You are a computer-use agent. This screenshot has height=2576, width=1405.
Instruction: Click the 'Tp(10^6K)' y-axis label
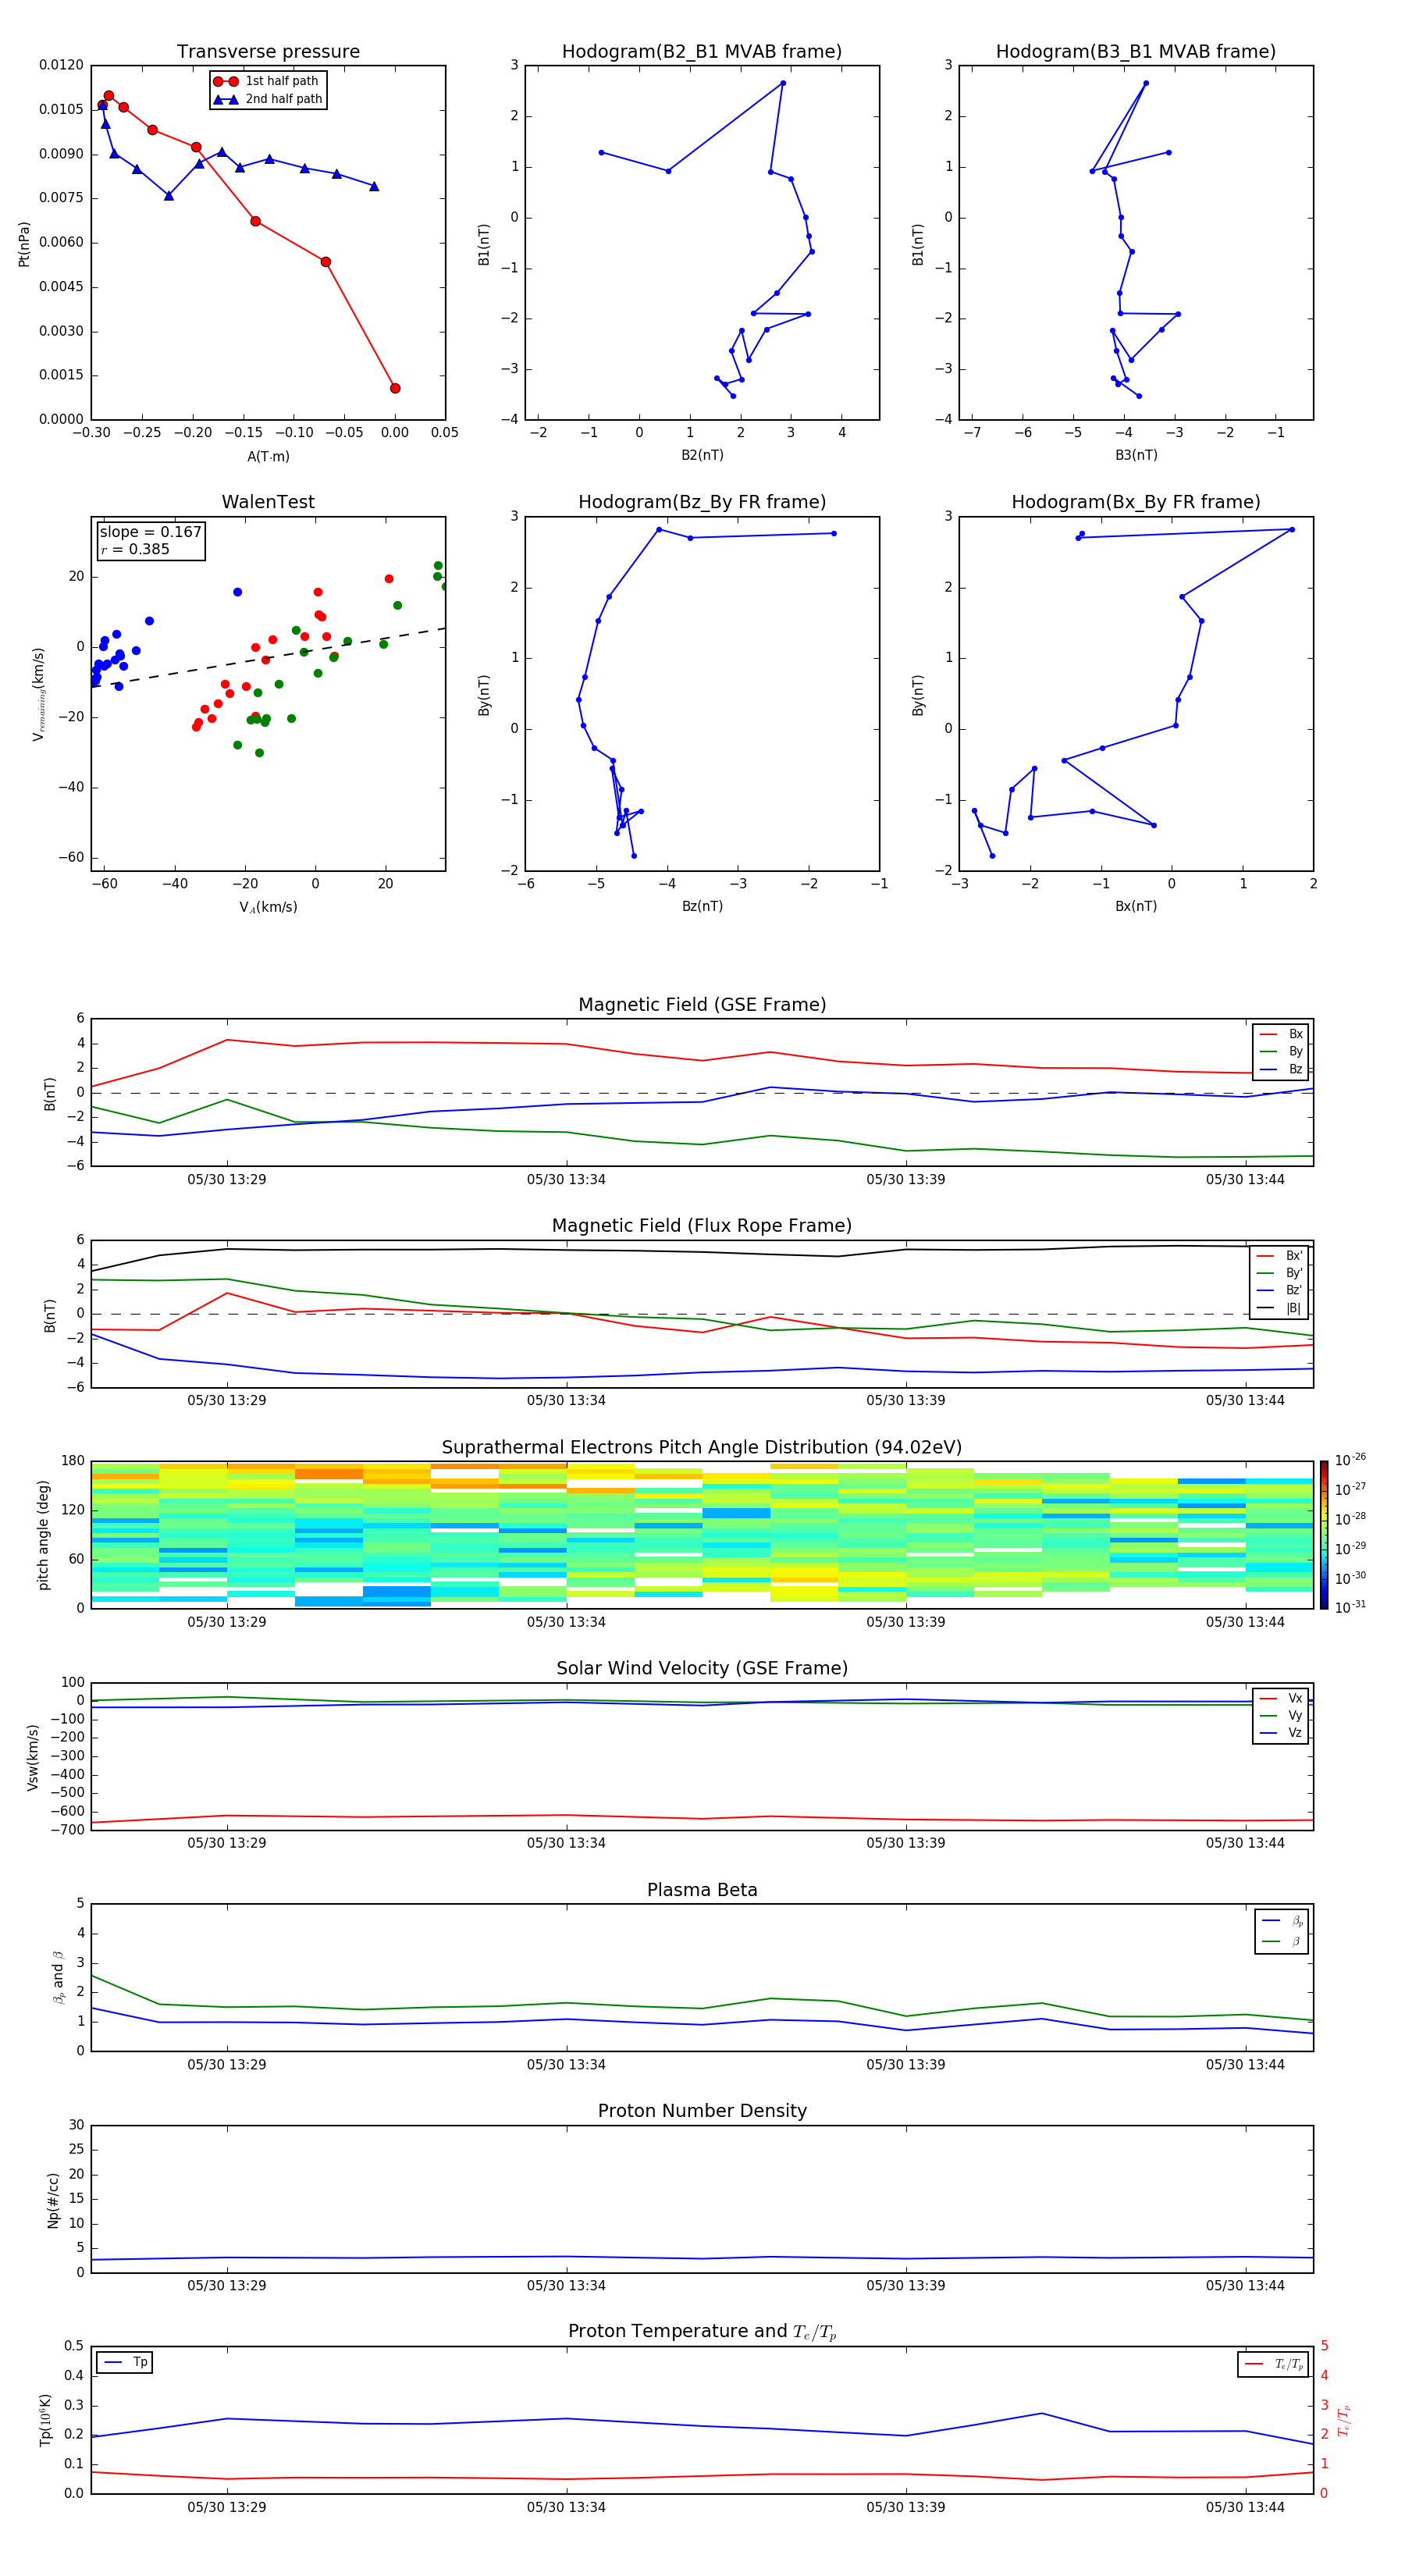[45, 2420]
